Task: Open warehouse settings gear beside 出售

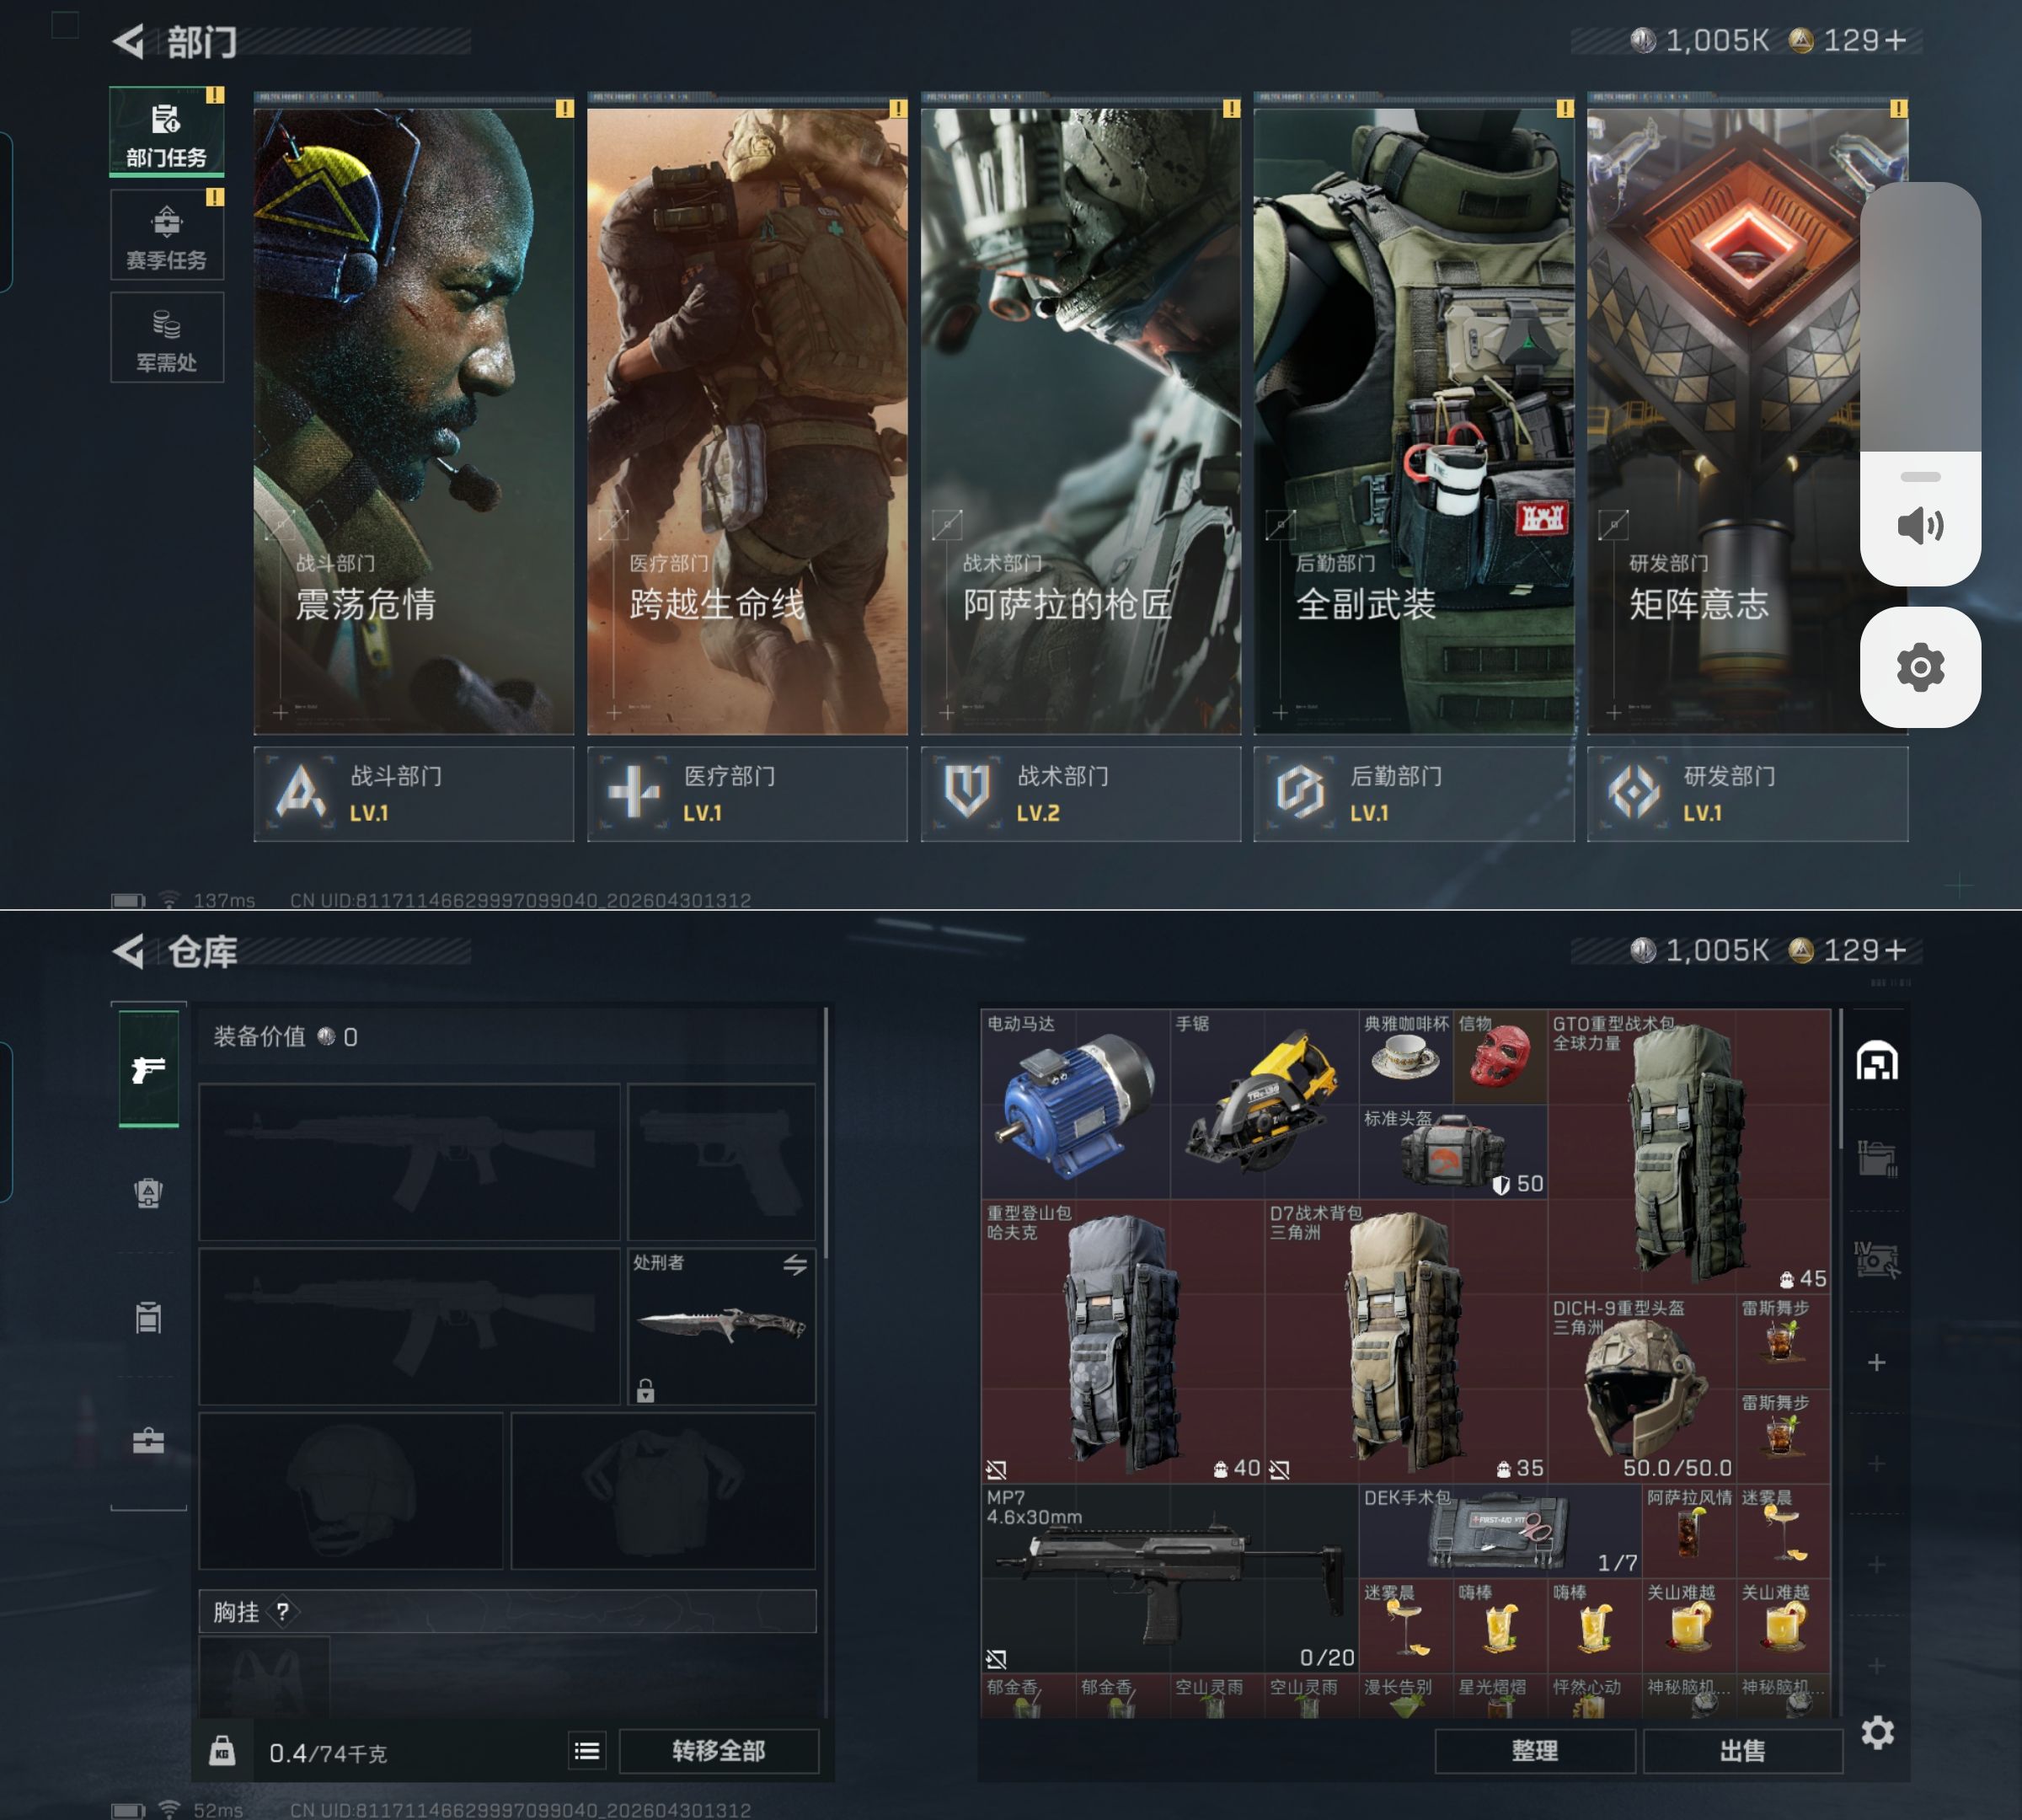Action: [1877, 1732]
